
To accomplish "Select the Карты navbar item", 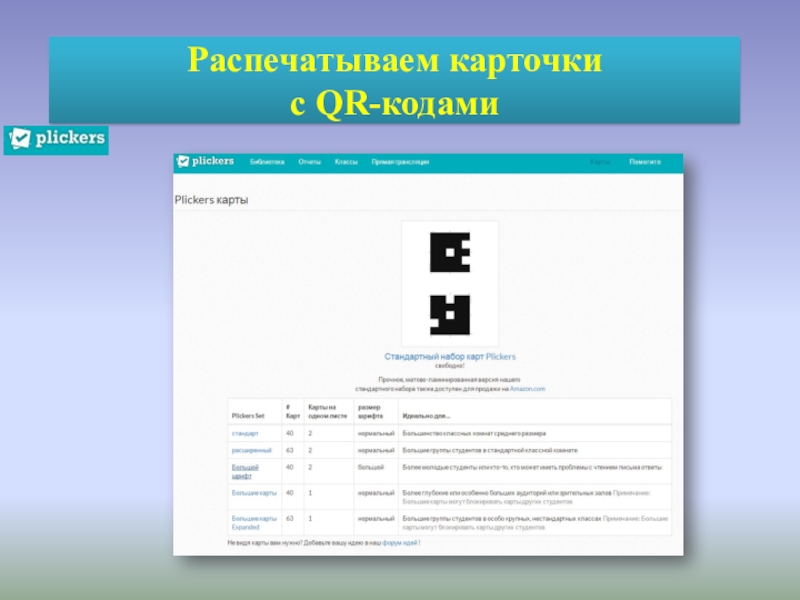I will click(600, 162).
